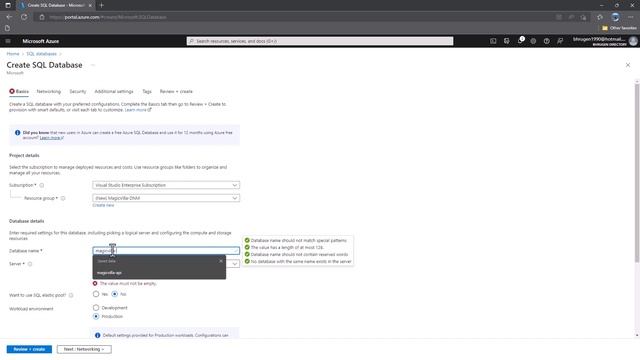Open Cloud Shell from the Azure header
The image size is (640, 360).
[x=493, y=41]
